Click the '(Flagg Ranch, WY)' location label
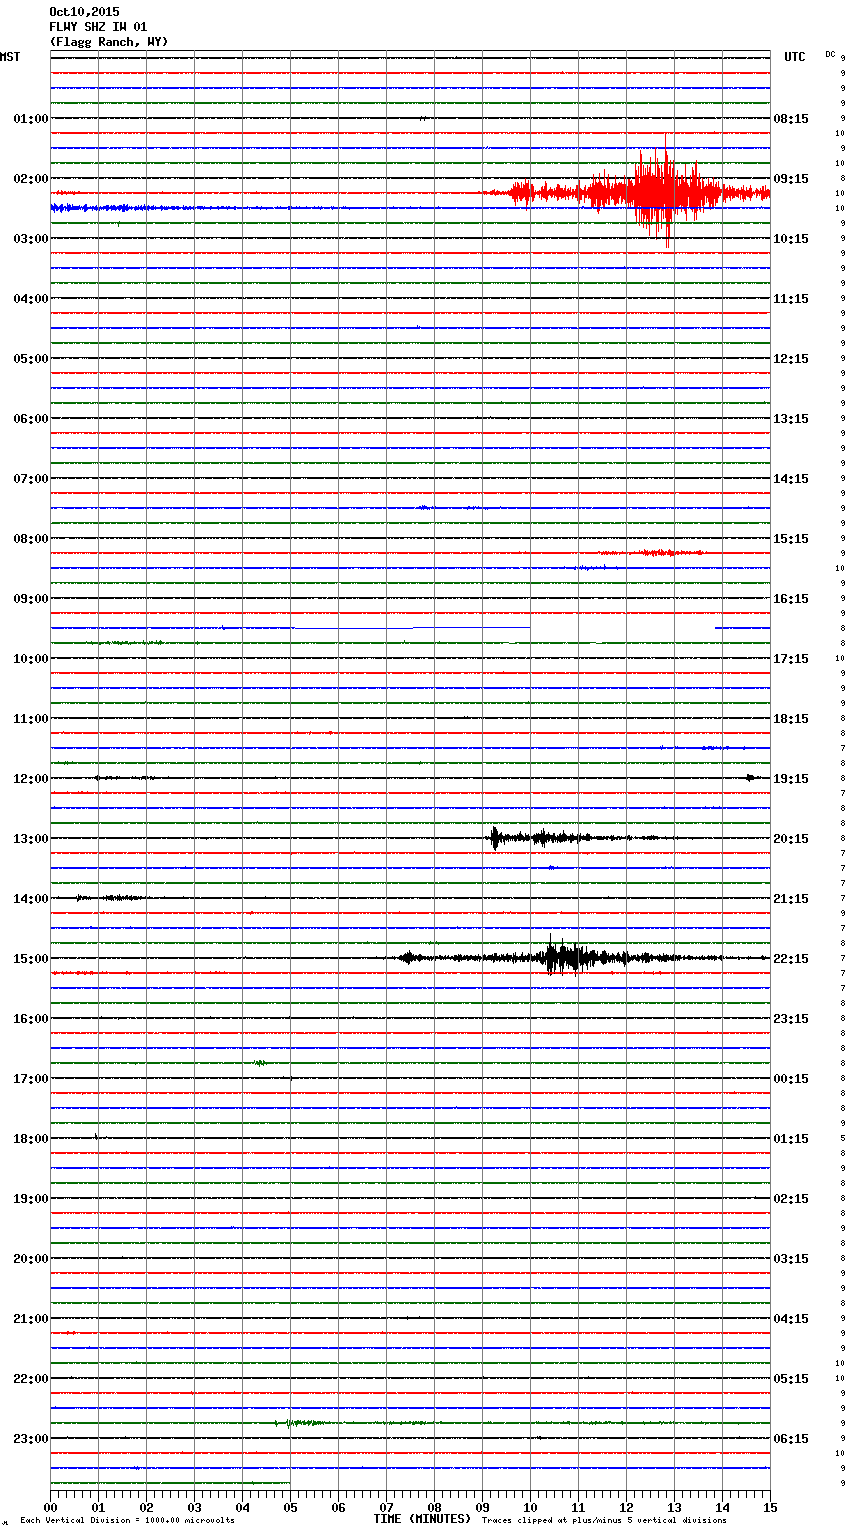Viewport: 850px width, 1534px height. pyautogui.click(x=109, y=42)
